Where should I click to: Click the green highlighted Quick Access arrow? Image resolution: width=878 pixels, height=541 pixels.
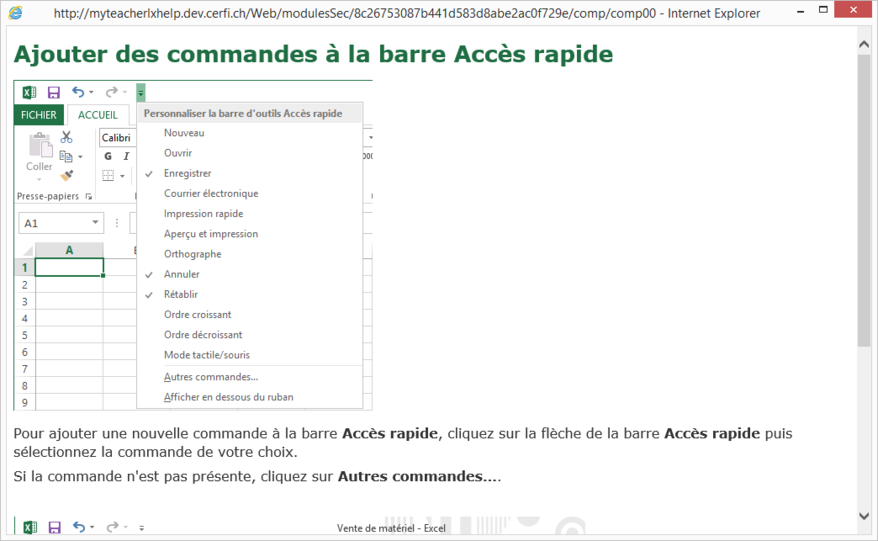[x=141, y=93]
